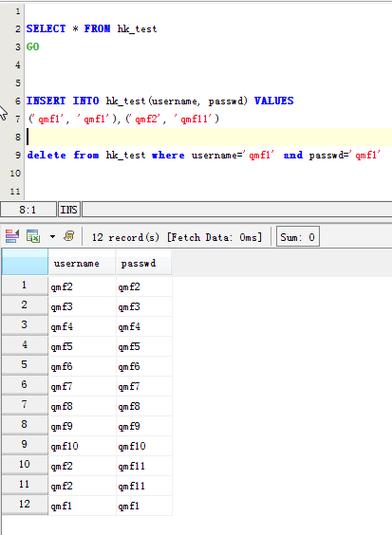Viewport: 392px width, 535px height.
Task: Click the 'qmf11' string on line 7
Action: point(193,119)
